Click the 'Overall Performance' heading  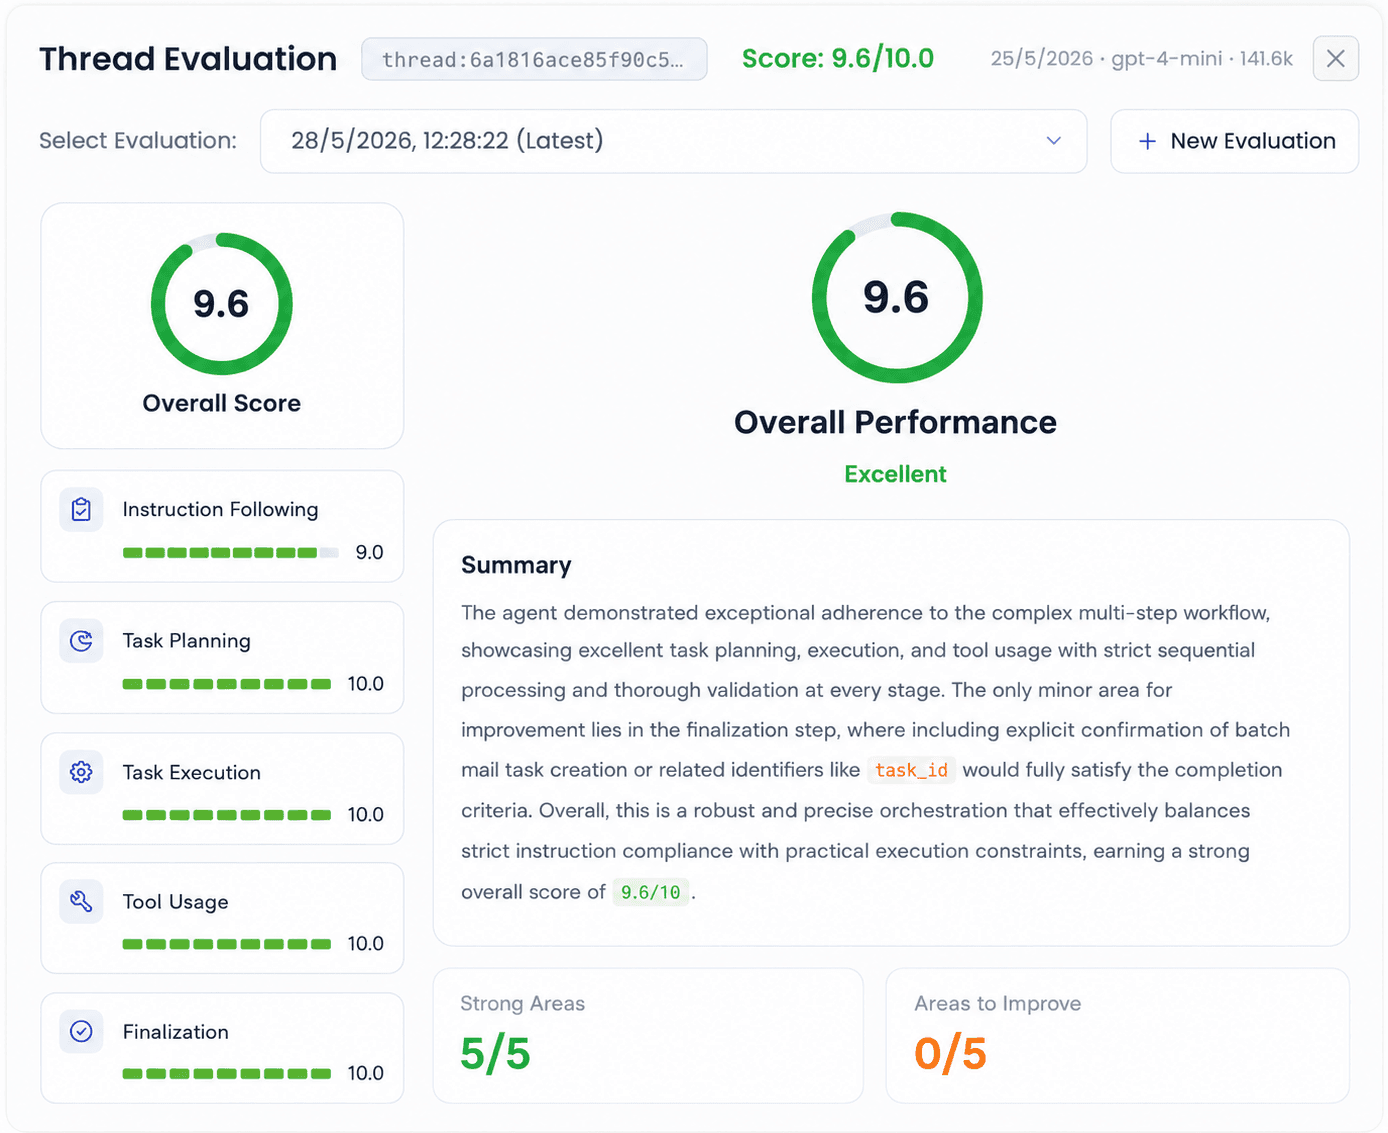895,423
